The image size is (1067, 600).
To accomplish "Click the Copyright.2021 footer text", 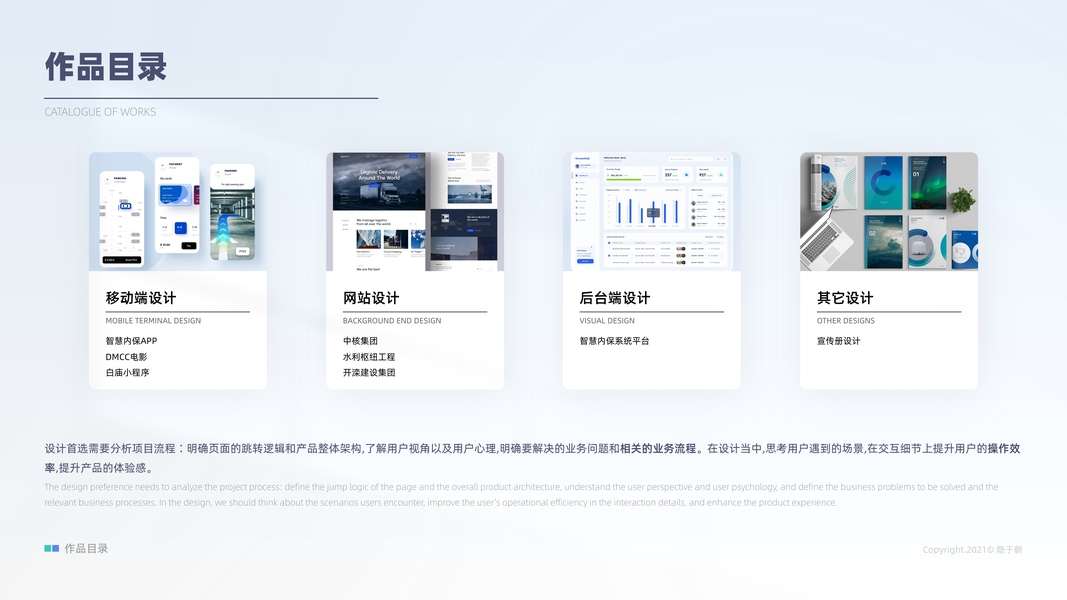I will click(x=972, y=550).
